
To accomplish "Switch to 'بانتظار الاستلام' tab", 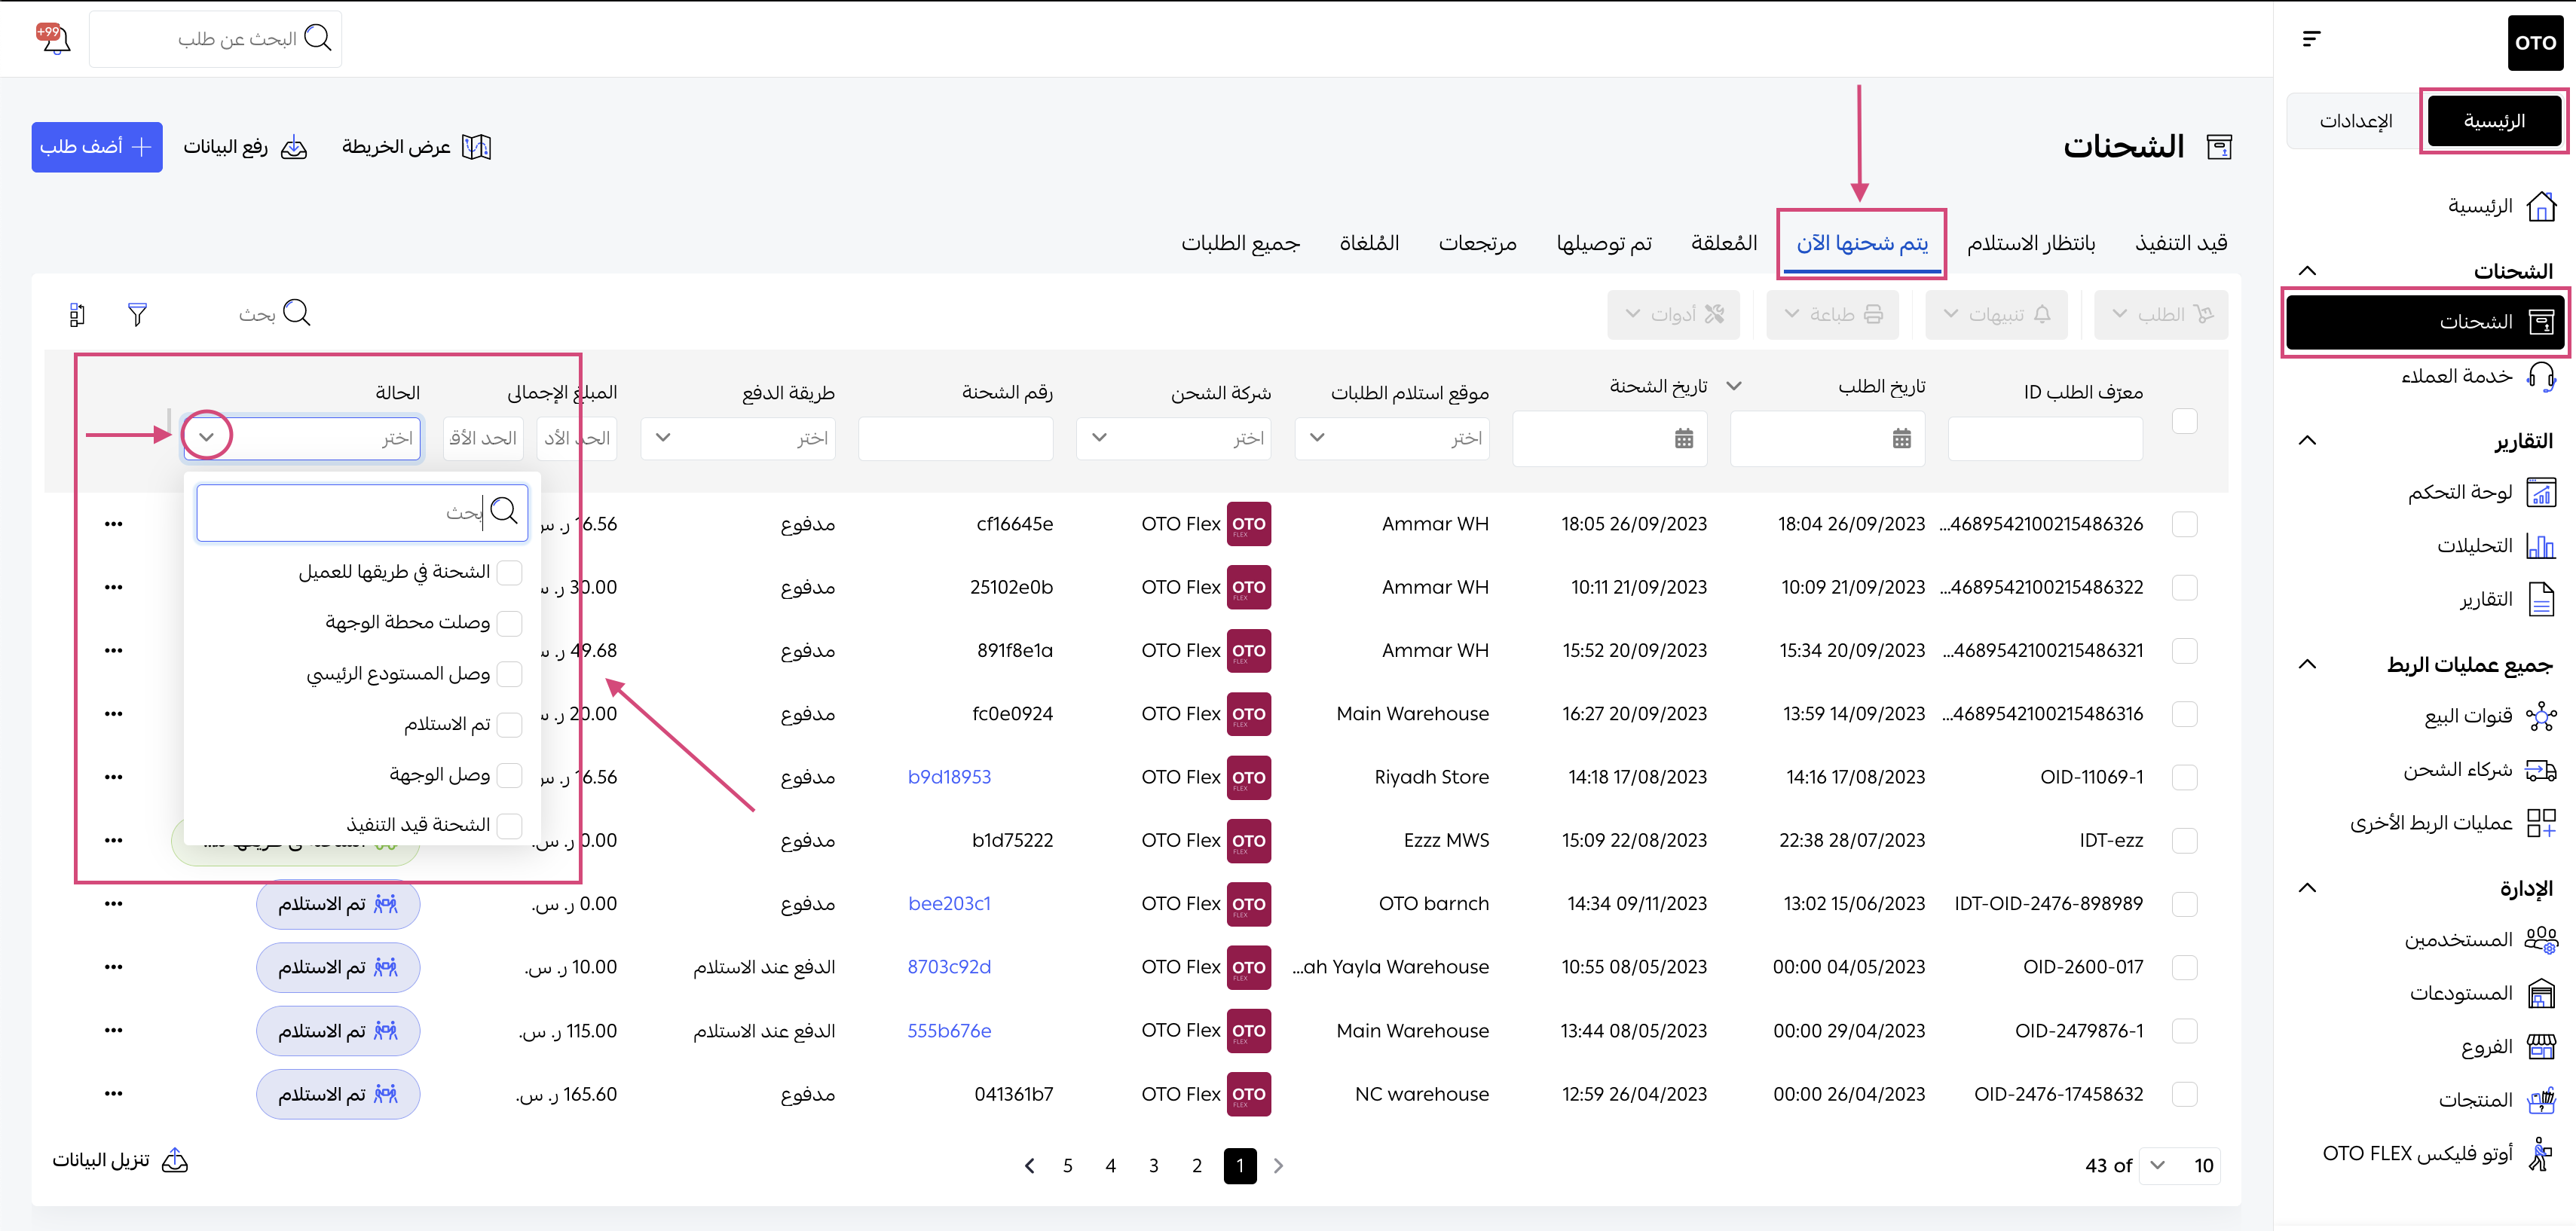I will (x=2030, y=243).
